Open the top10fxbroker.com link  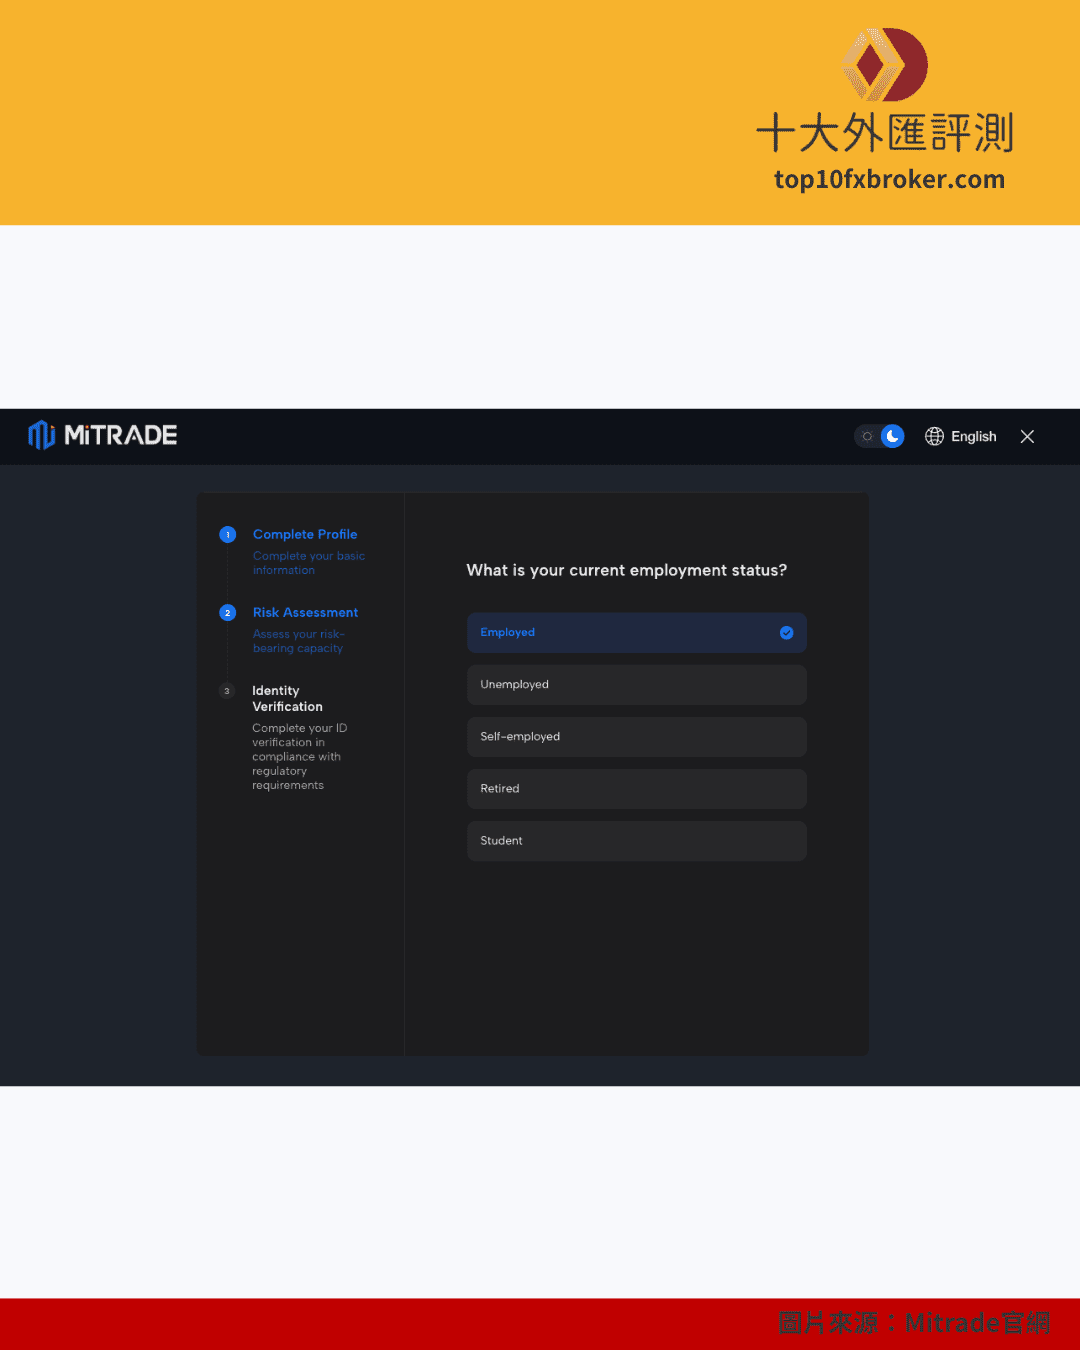[889, 180]
